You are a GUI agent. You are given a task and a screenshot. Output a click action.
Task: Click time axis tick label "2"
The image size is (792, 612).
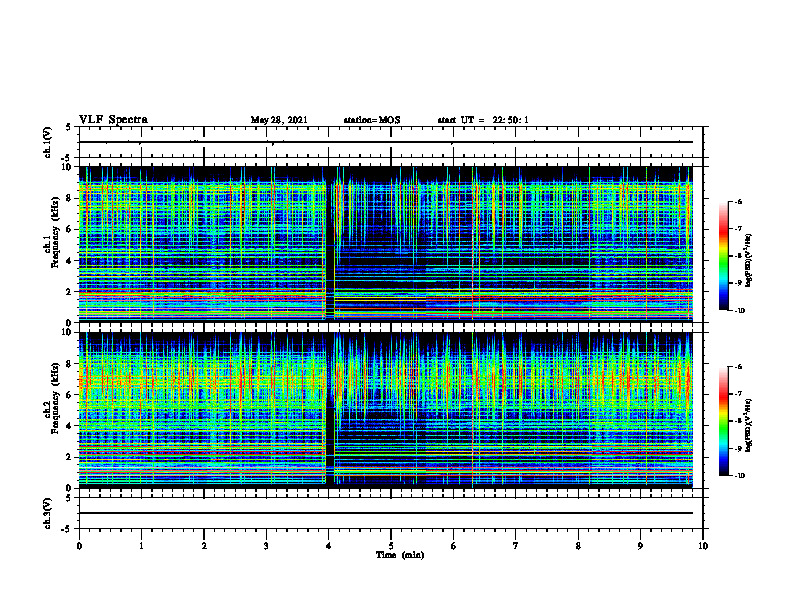coord(204,546)
